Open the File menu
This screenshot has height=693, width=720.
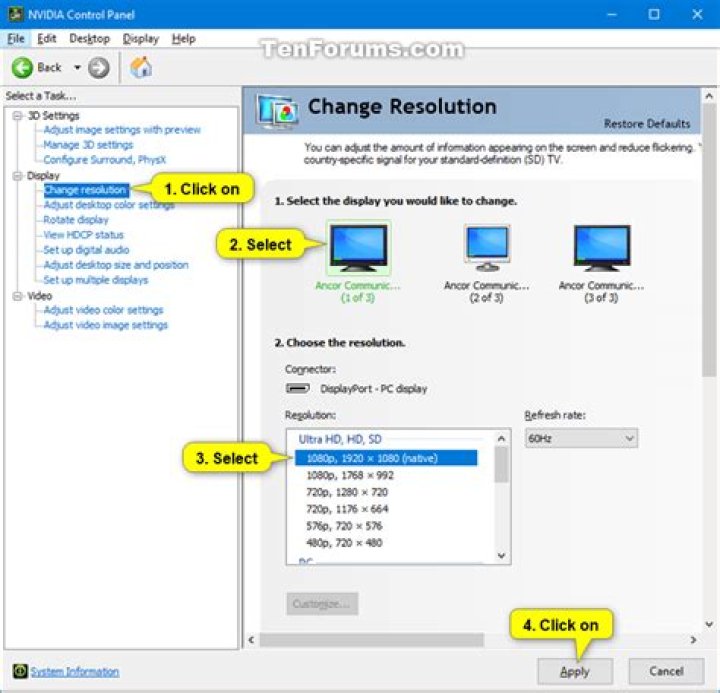click(x=16, y=39)
